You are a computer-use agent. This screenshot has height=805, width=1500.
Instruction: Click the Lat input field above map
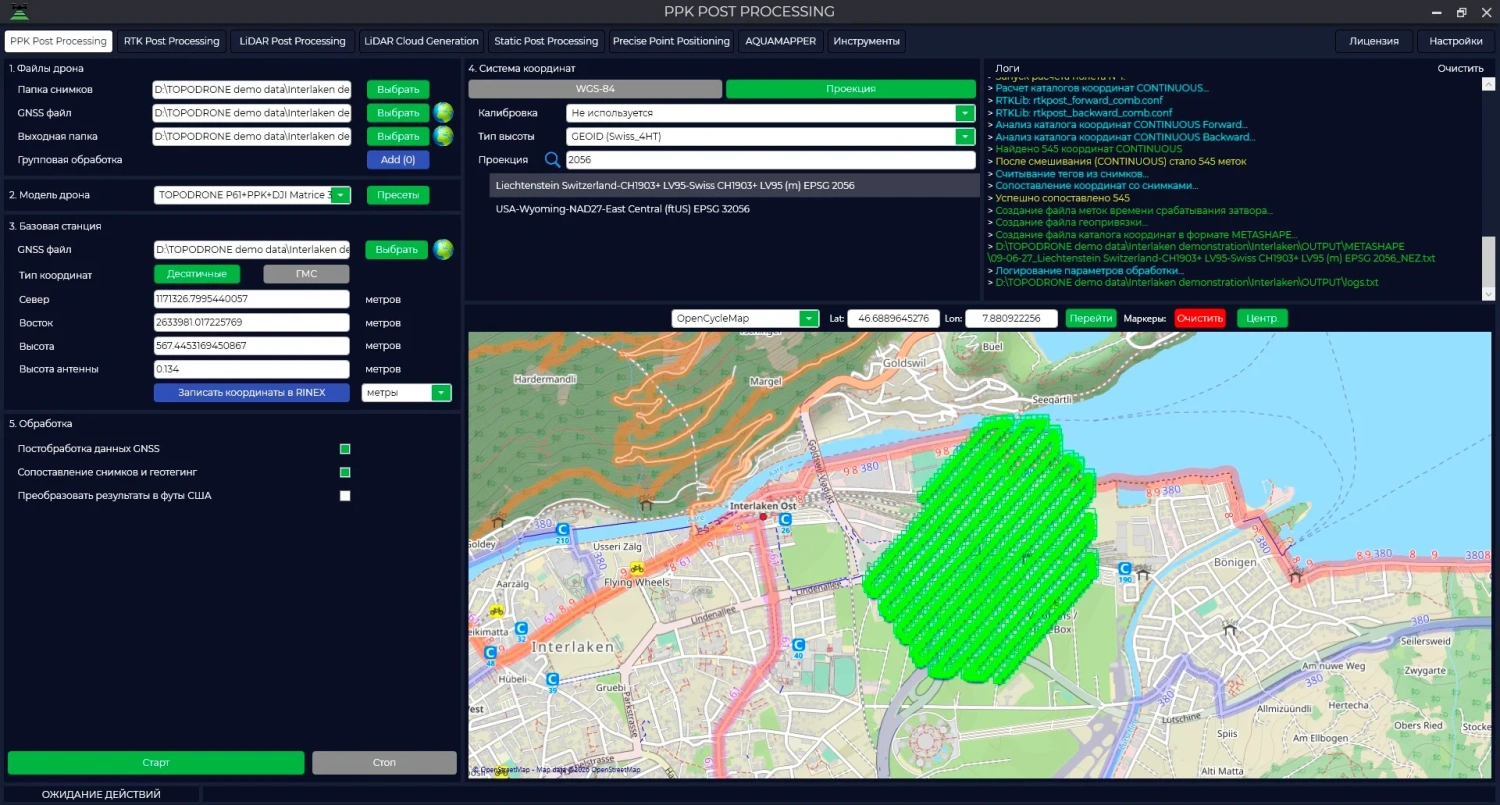894,319
